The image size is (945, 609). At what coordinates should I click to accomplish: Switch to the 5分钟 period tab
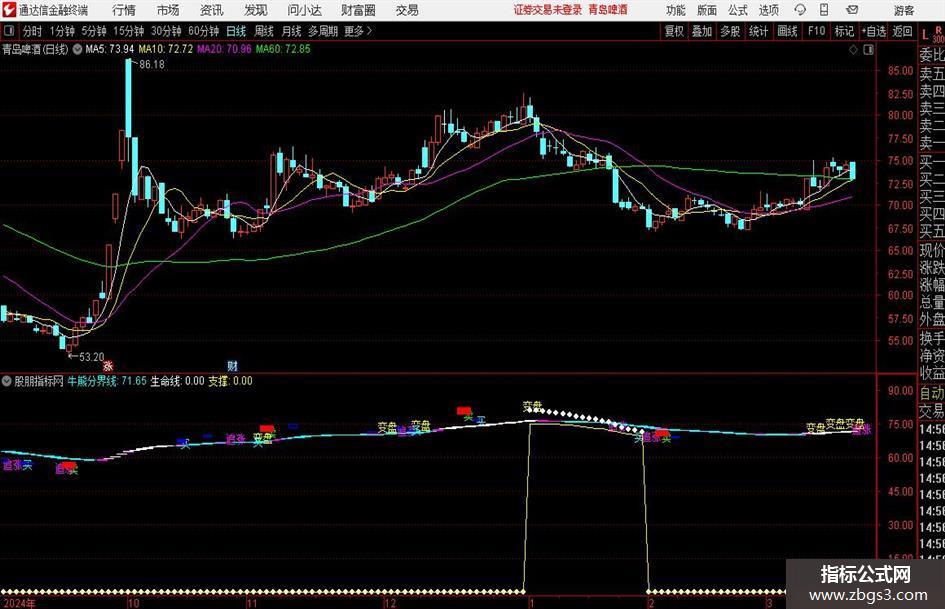94,31
